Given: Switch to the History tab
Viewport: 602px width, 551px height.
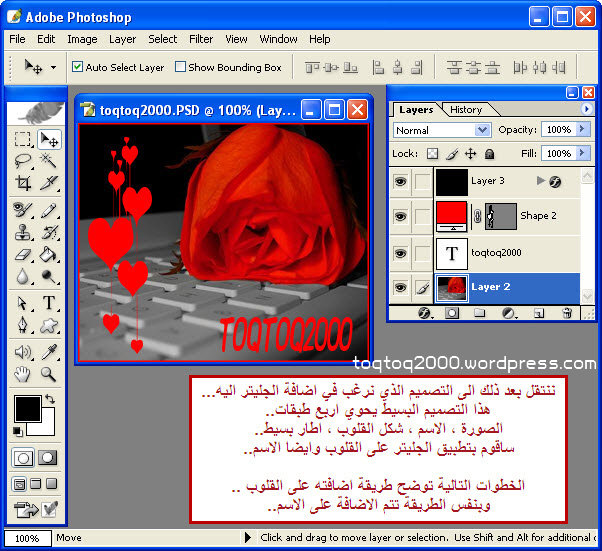Looking at the screenshot, I should pos(465,109).
